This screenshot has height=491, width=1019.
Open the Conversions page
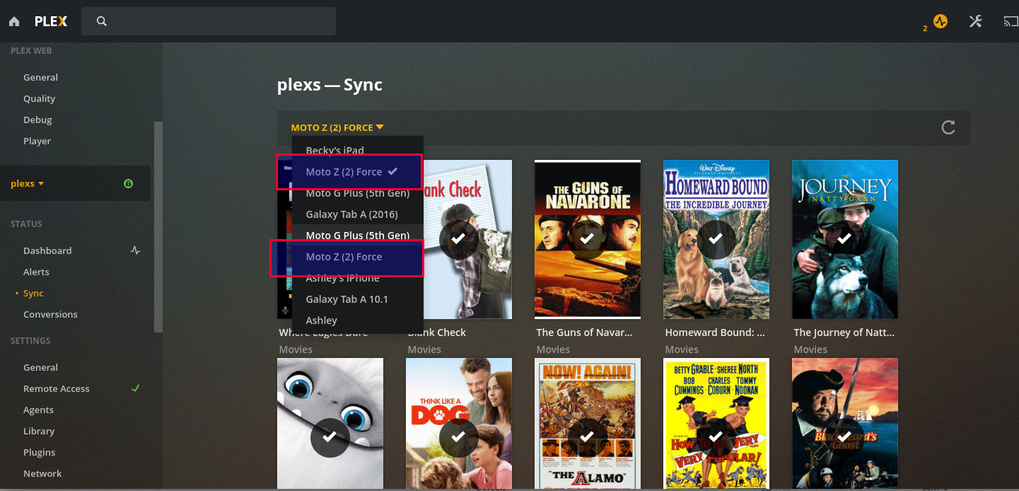[50, 314]
